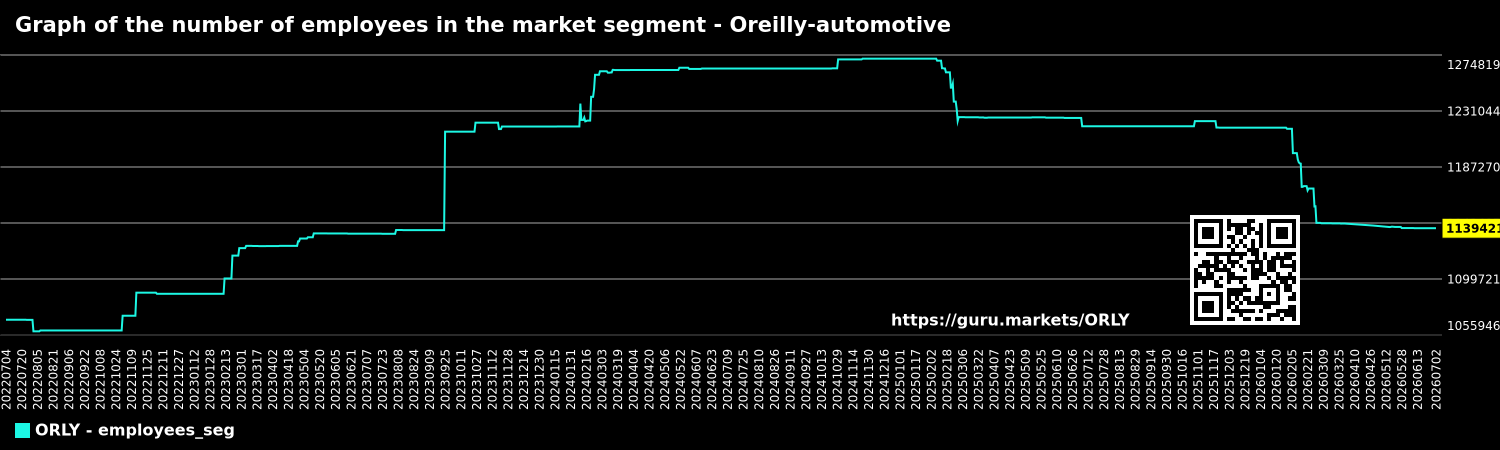Click the 20220704 x-axis date label

7,378
